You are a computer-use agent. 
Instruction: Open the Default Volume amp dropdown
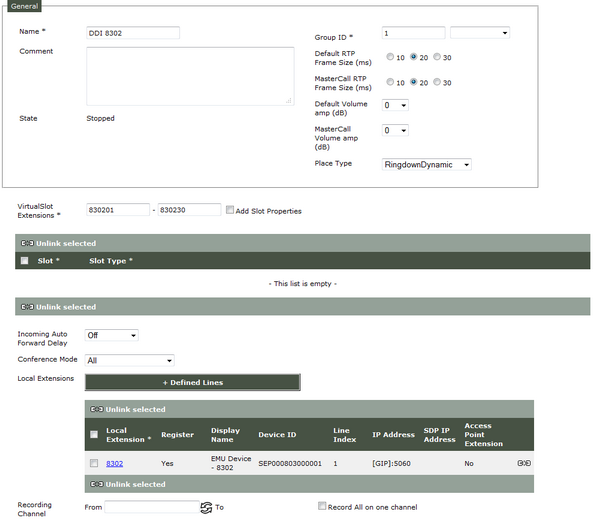click(395, 105)
